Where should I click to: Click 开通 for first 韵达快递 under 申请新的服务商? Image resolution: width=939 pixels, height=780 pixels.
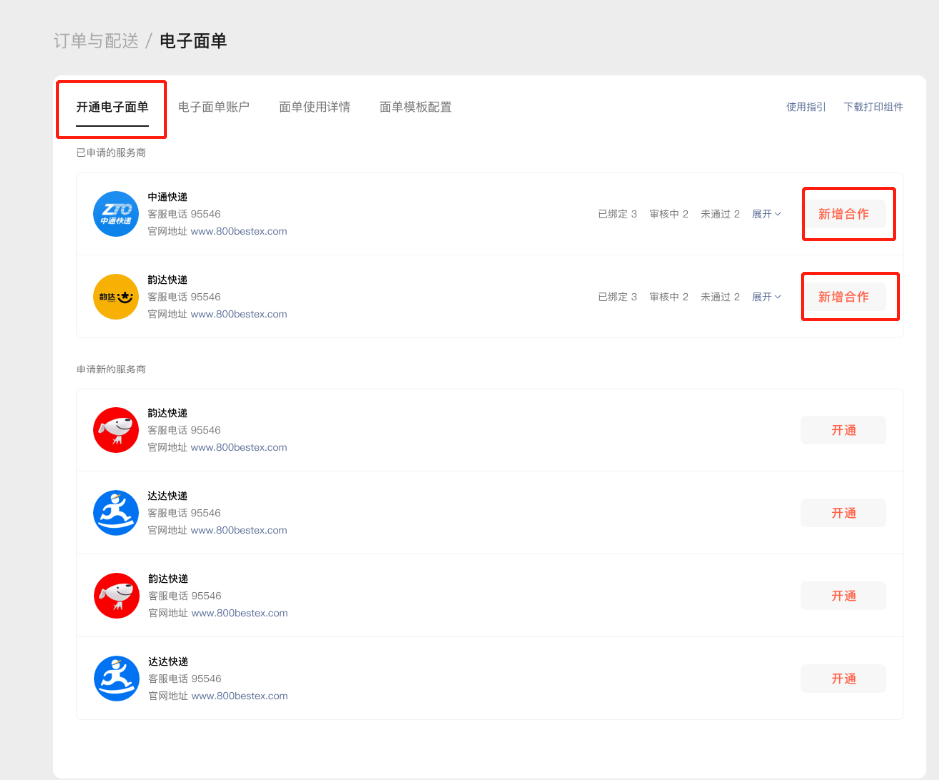click(x=843, y=430)
